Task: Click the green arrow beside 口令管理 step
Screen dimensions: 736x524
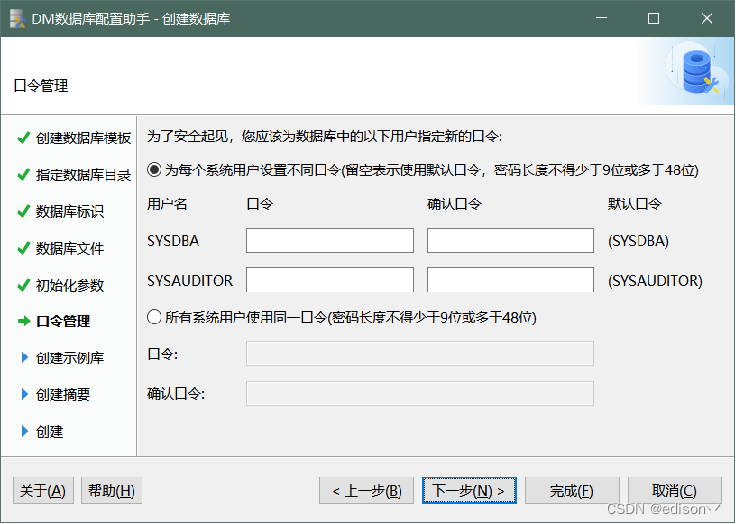Action: coord(24,321)
